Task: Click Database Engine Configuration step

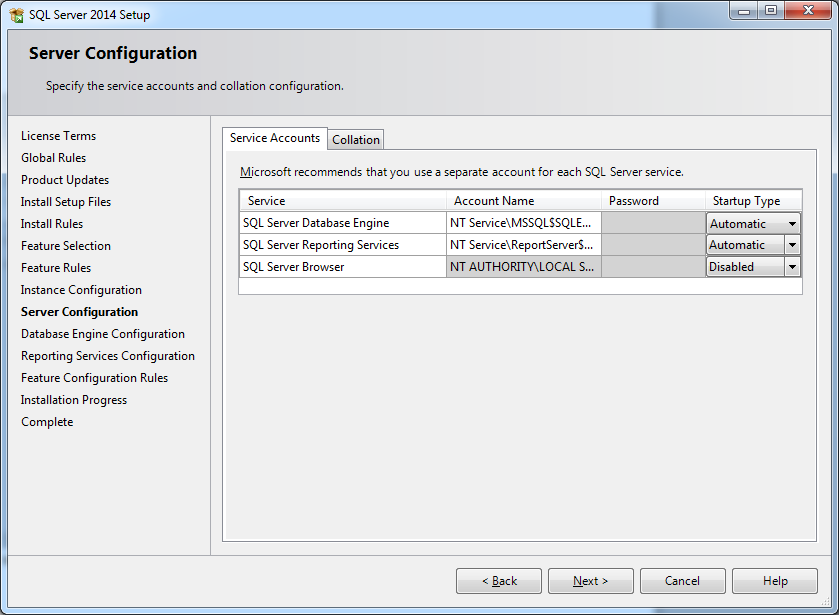Action: click(x=103, y=334)
